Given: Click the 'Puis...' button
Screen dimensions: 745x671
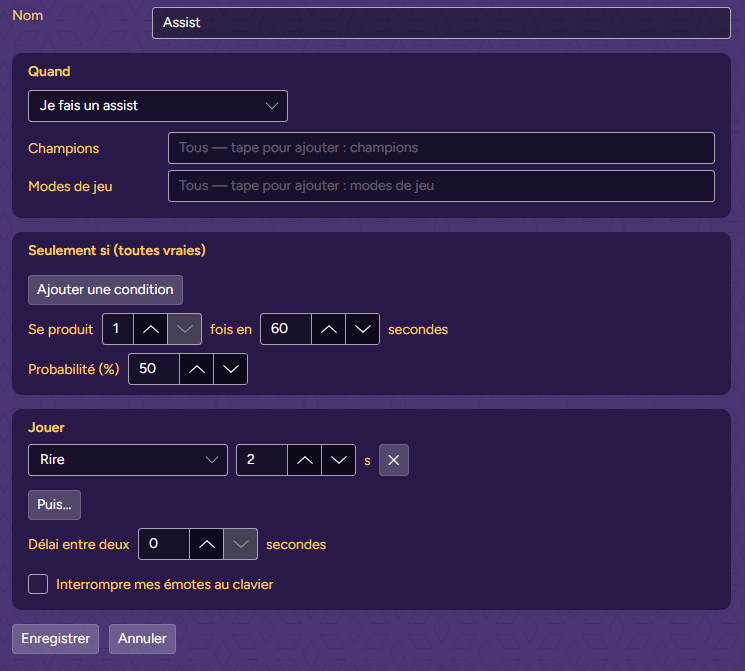Looking at the screenshot, I should click(54, 505).
